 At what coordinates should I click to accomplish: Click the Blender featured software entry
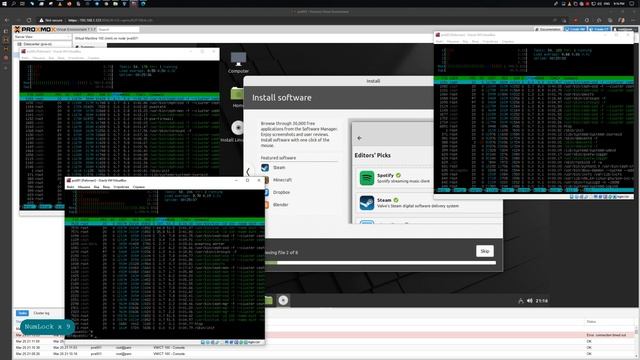280,204
